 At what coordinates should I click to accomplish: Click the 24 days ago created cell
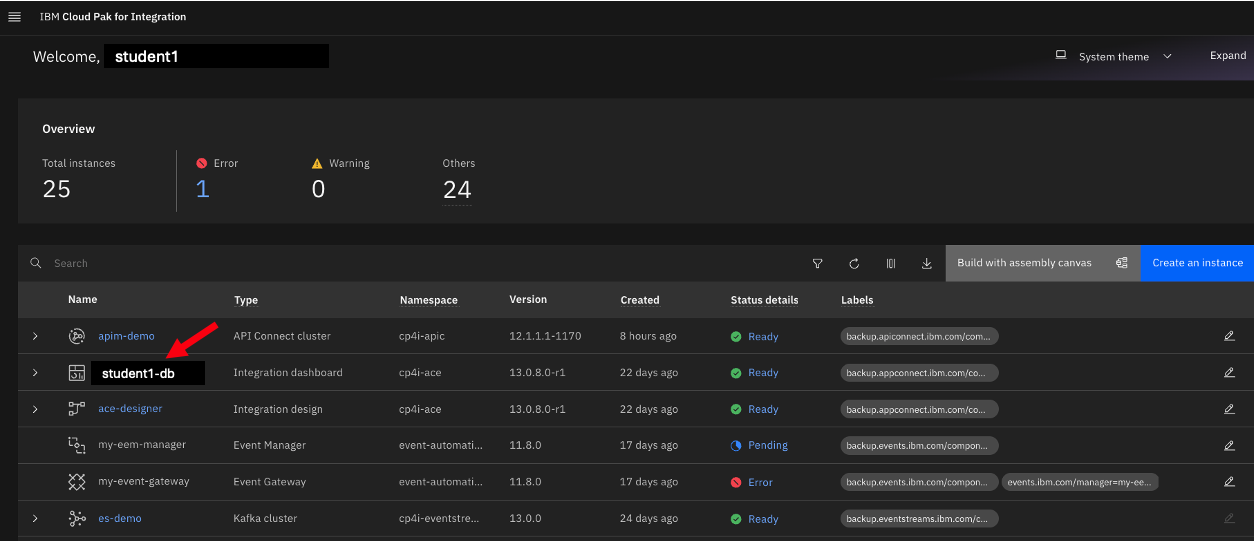point(649,518)
